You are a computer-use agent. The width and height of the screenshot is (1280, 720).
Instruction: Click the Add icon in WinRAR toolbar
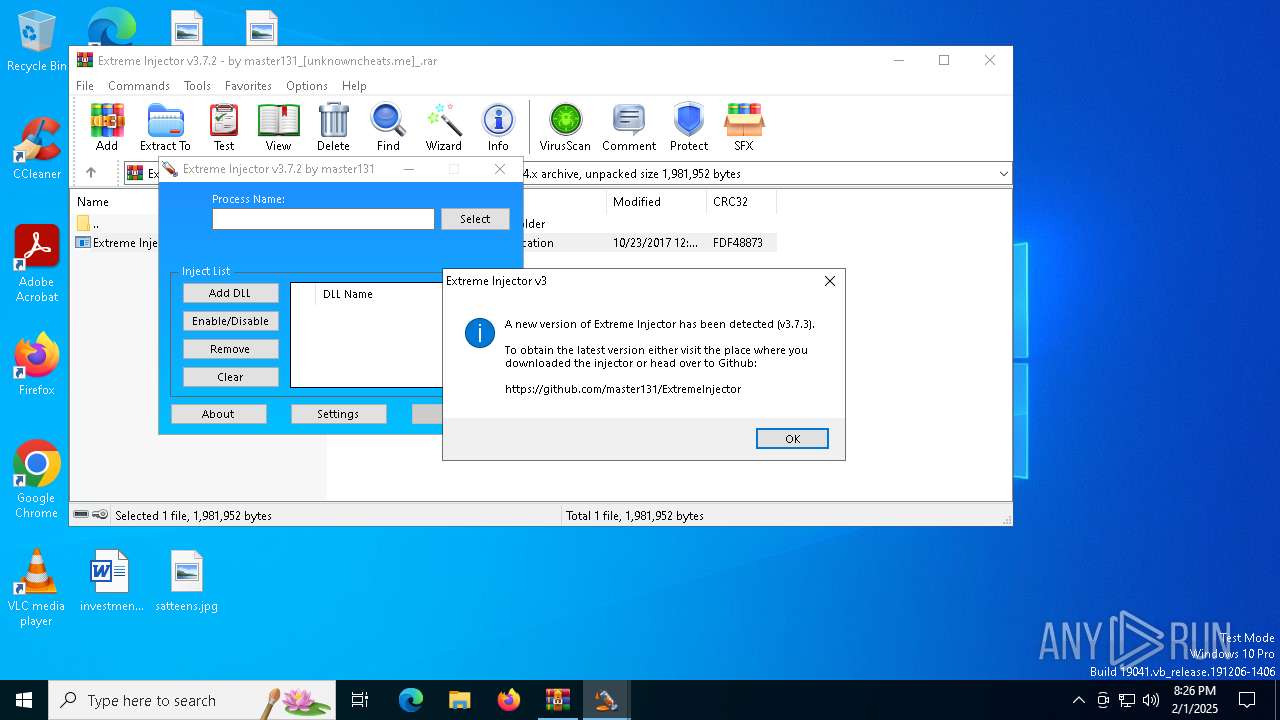pos(107,127)
